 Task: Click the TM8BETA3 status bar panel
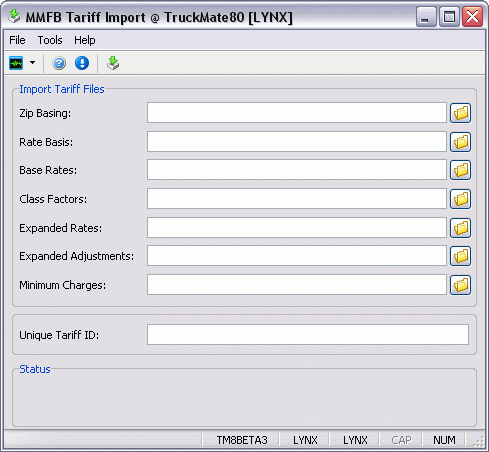[242, 440]
